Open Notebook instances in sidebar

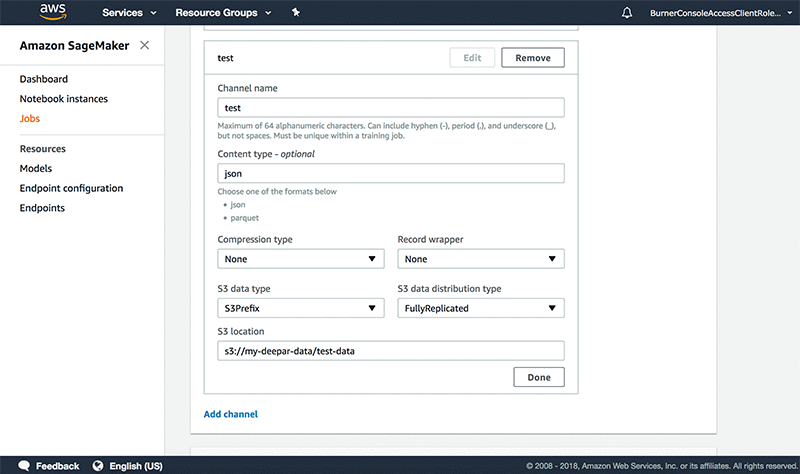coord(64,99)
